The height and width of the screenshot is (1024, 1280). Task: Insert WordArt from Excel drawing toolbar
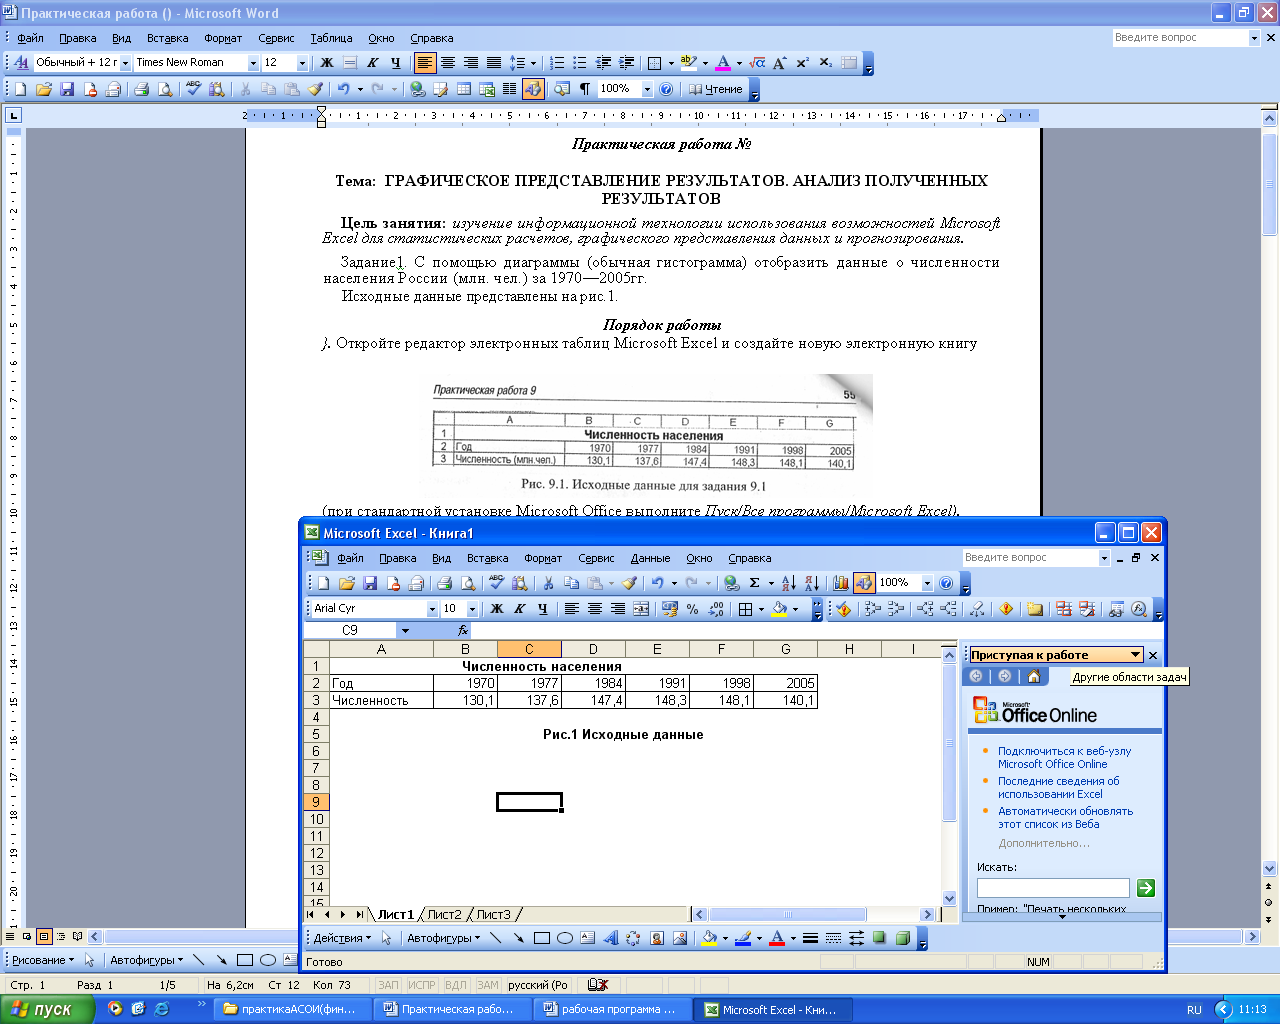point(610,938)
